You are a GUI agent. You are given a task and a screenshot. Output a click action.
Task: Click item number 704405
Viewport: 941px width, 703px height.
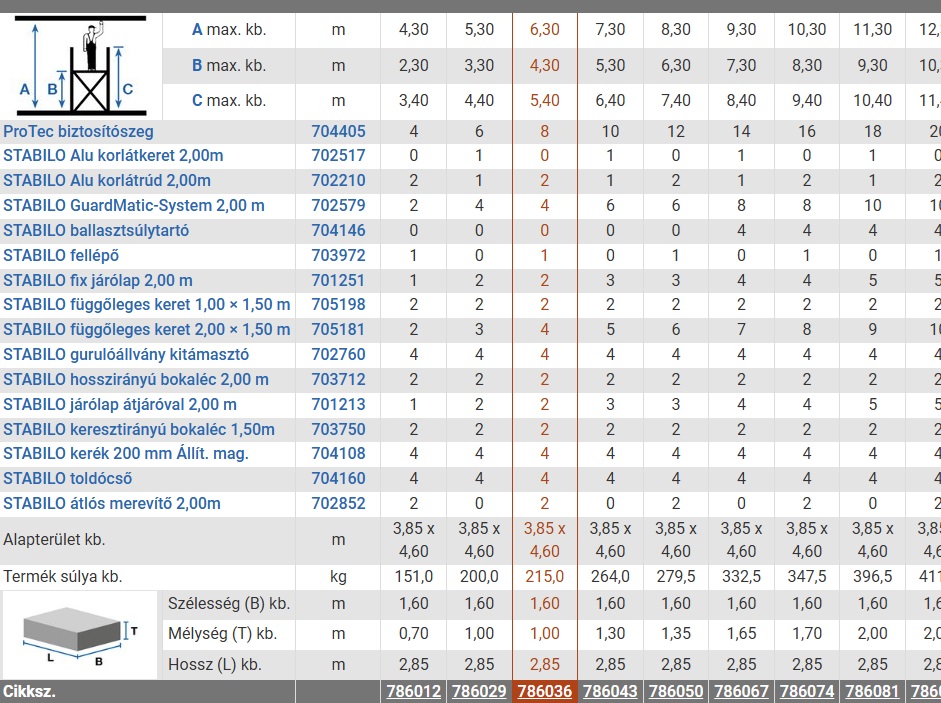338,131
